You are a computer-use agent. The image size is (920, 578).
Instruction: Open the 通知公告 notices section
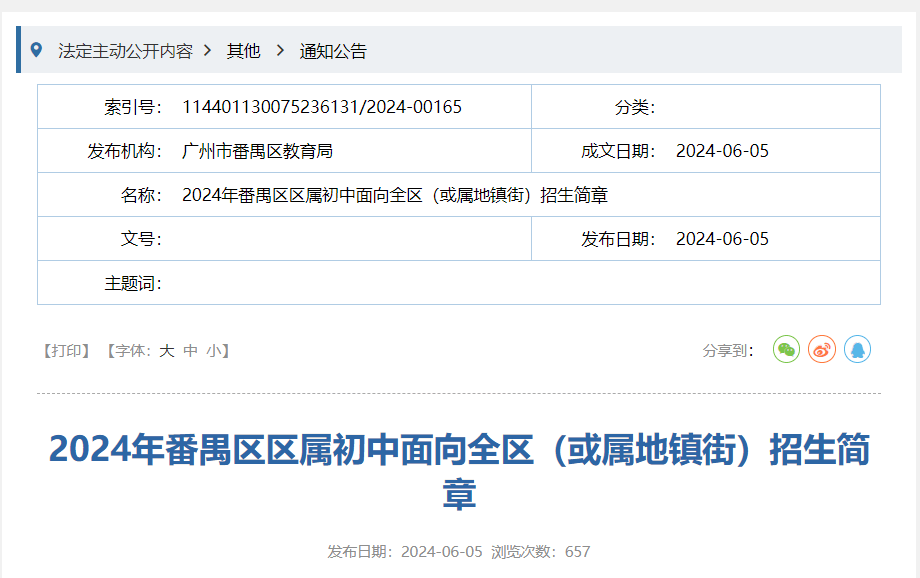[x=331, y=50]
